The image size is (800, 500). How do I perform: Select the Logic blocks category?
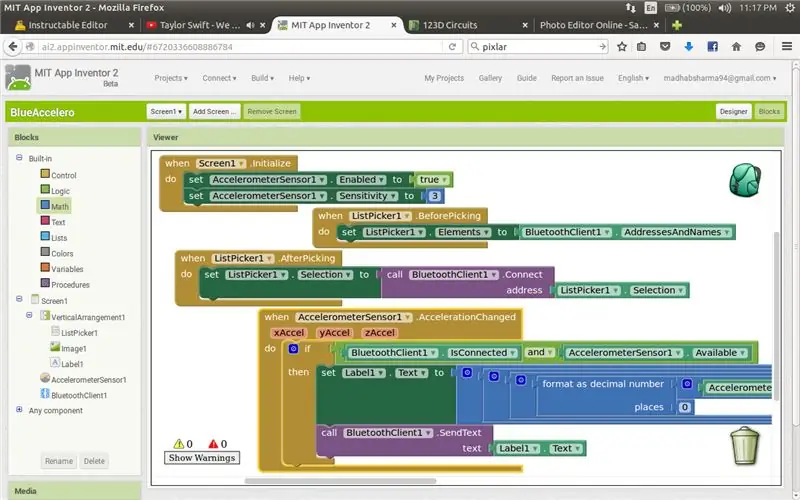click(55, 191)
